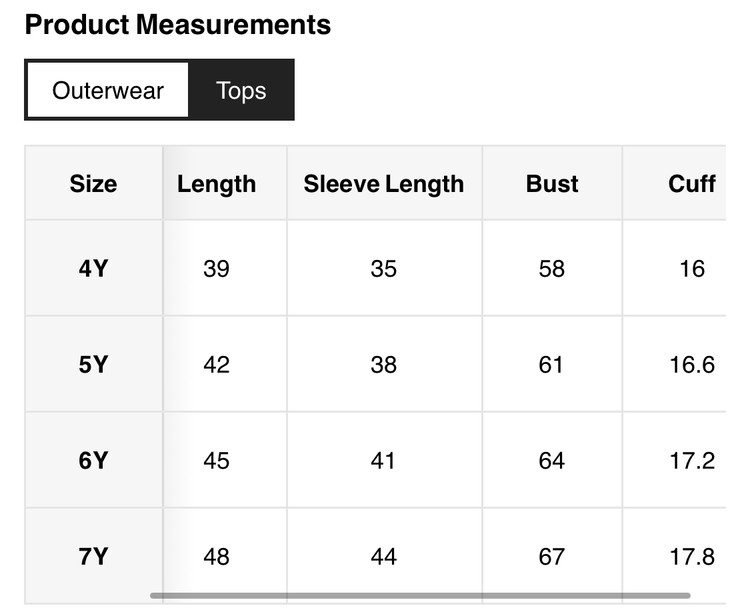Click the 6Y bust value 64

[552, 461]
